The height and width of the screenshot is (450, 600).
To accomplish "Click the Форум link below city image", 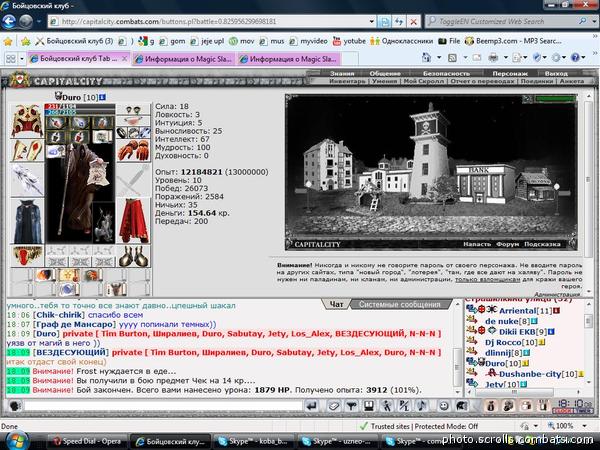I will click(507, 244).
